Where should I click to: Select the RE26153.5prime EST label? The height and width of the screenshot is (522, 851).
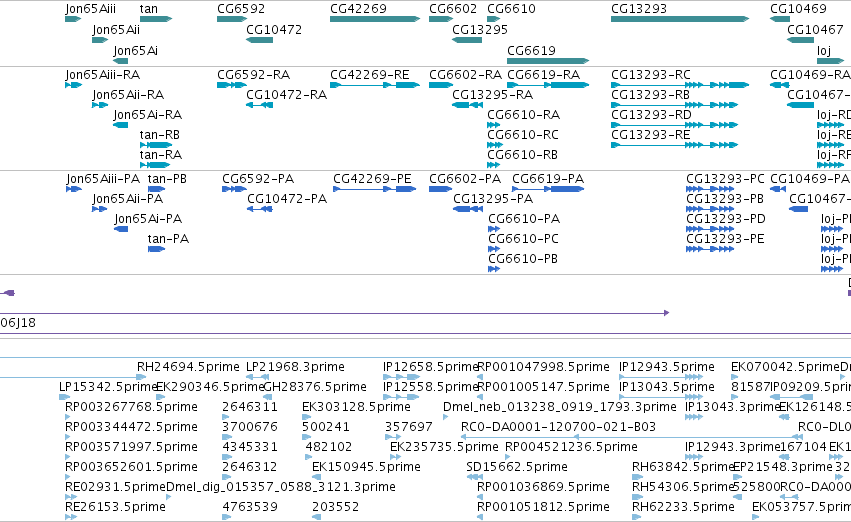tap(115, 507)
